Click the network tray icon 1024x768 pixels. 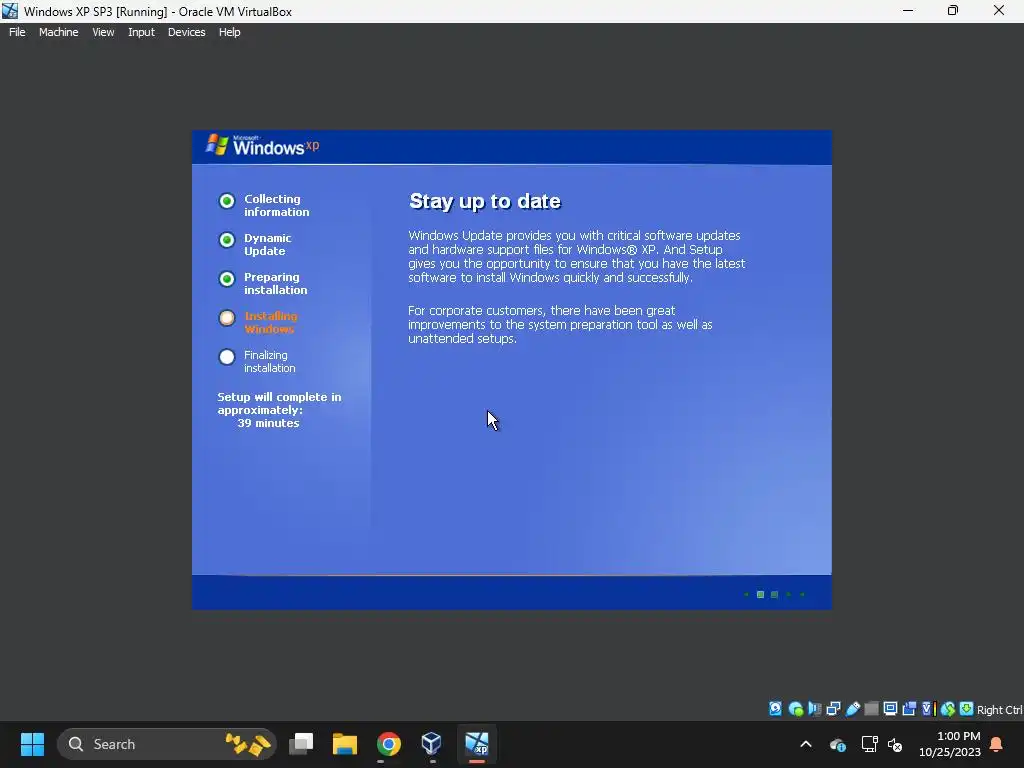[x=869, y=744]
